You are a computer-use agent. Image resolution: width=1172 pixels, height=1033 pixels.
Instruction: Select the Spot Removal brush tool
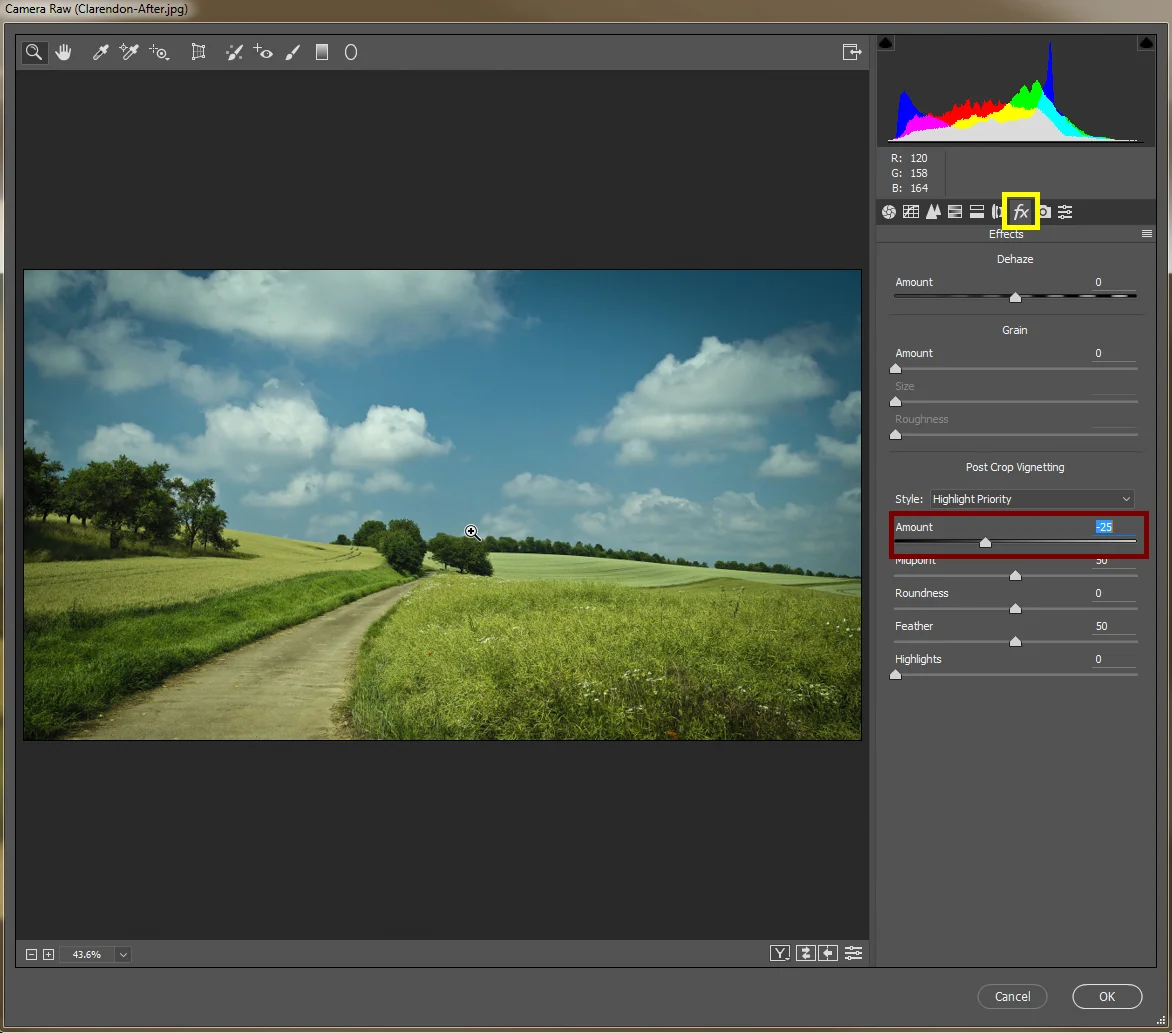coord(233,52)
